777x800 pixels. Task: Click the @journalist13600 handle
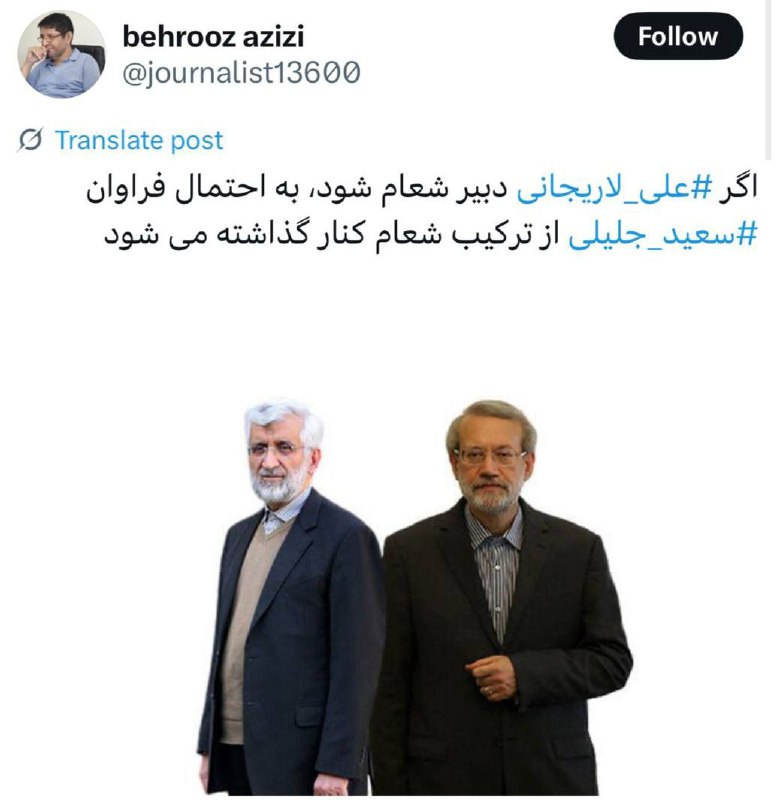241,72
